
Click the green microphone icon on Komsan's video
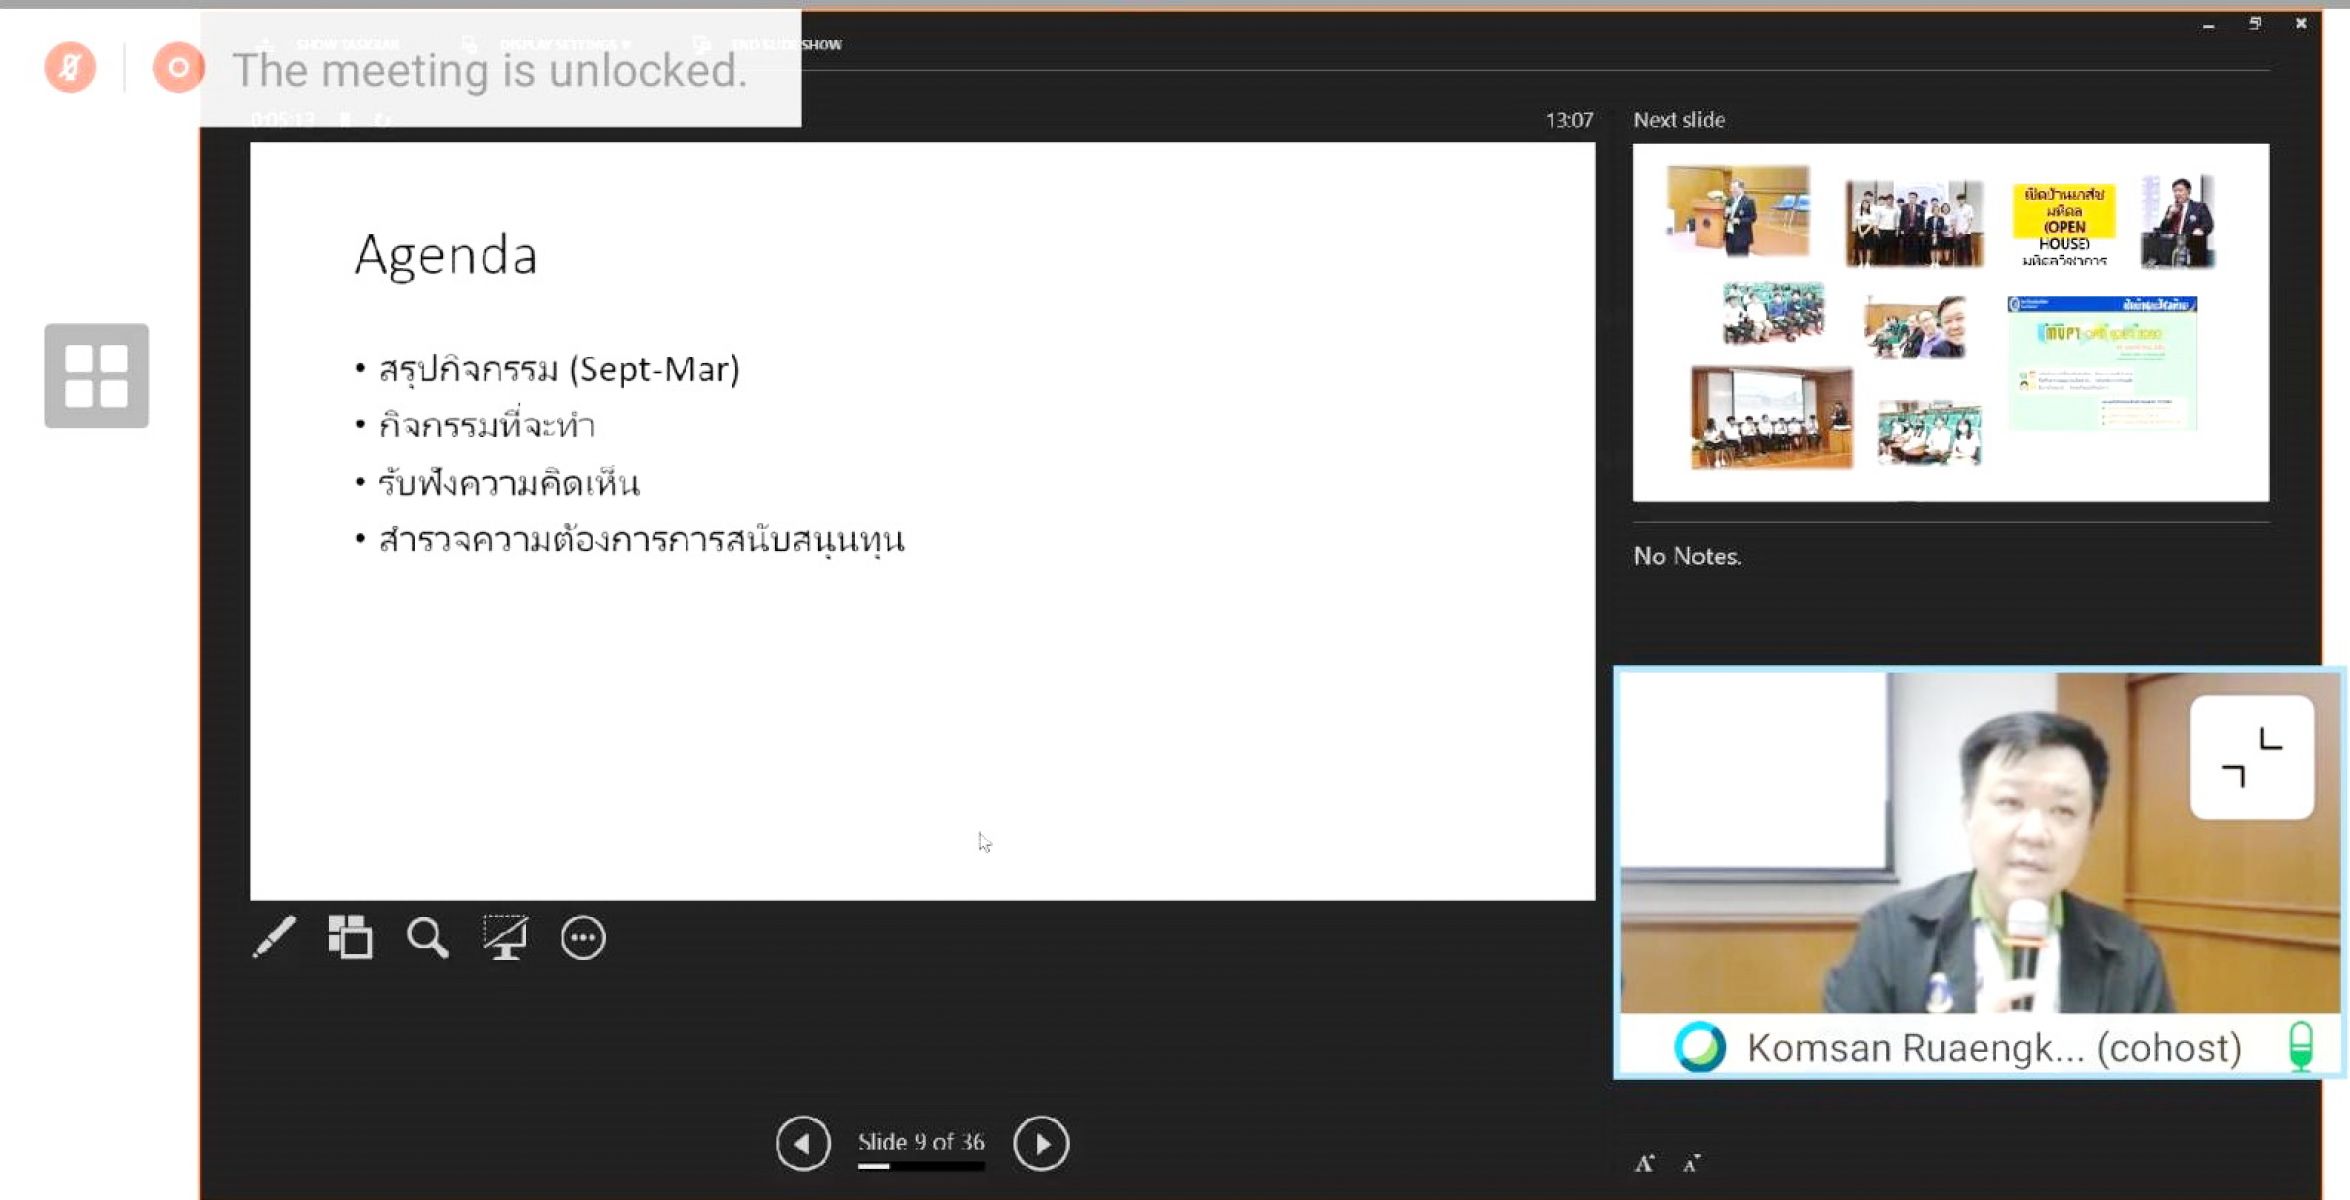(2301, 1046)
